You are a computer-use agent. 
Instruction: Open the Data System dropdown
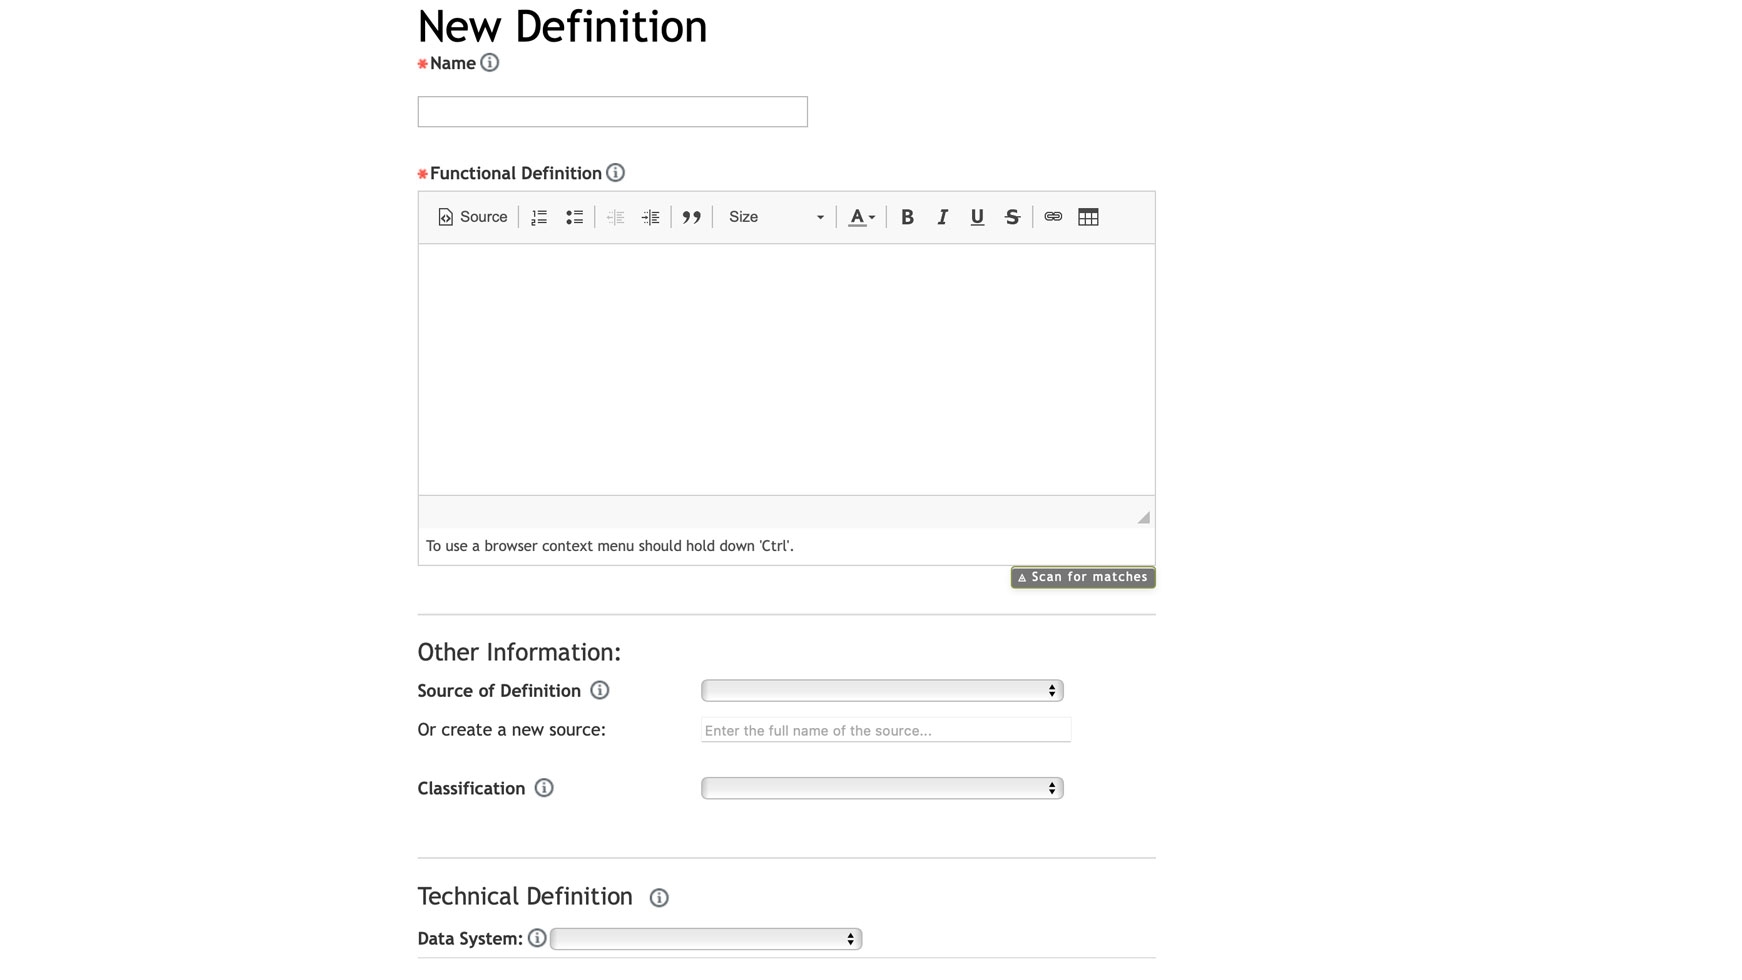706,939
